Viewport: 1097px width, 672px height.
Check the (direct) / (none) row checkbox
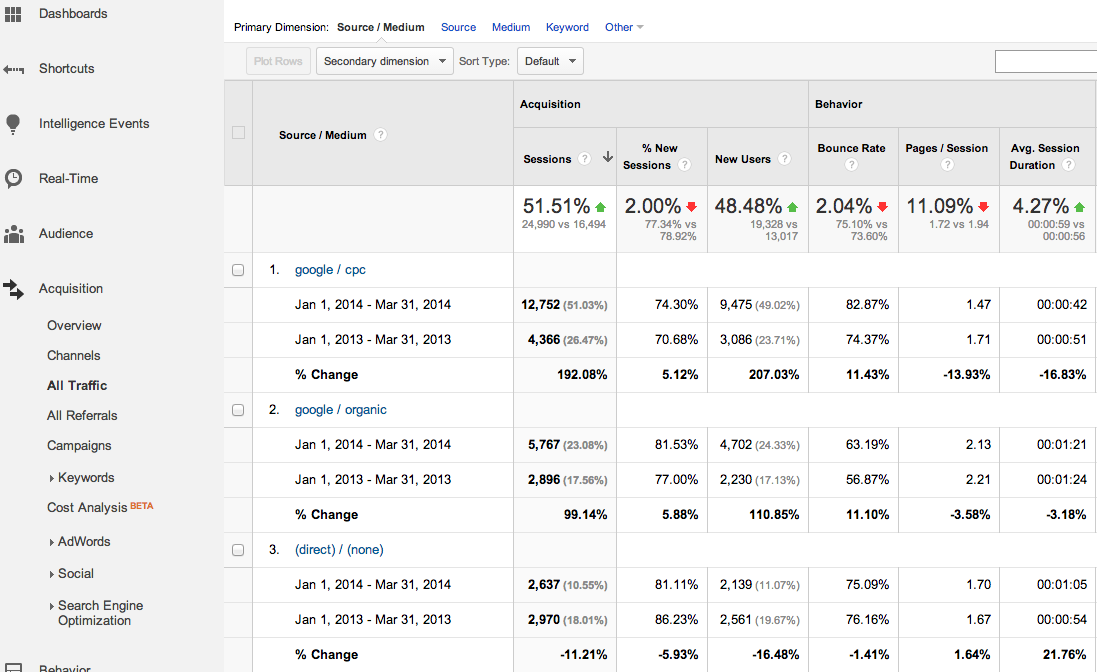coord(237,549)
